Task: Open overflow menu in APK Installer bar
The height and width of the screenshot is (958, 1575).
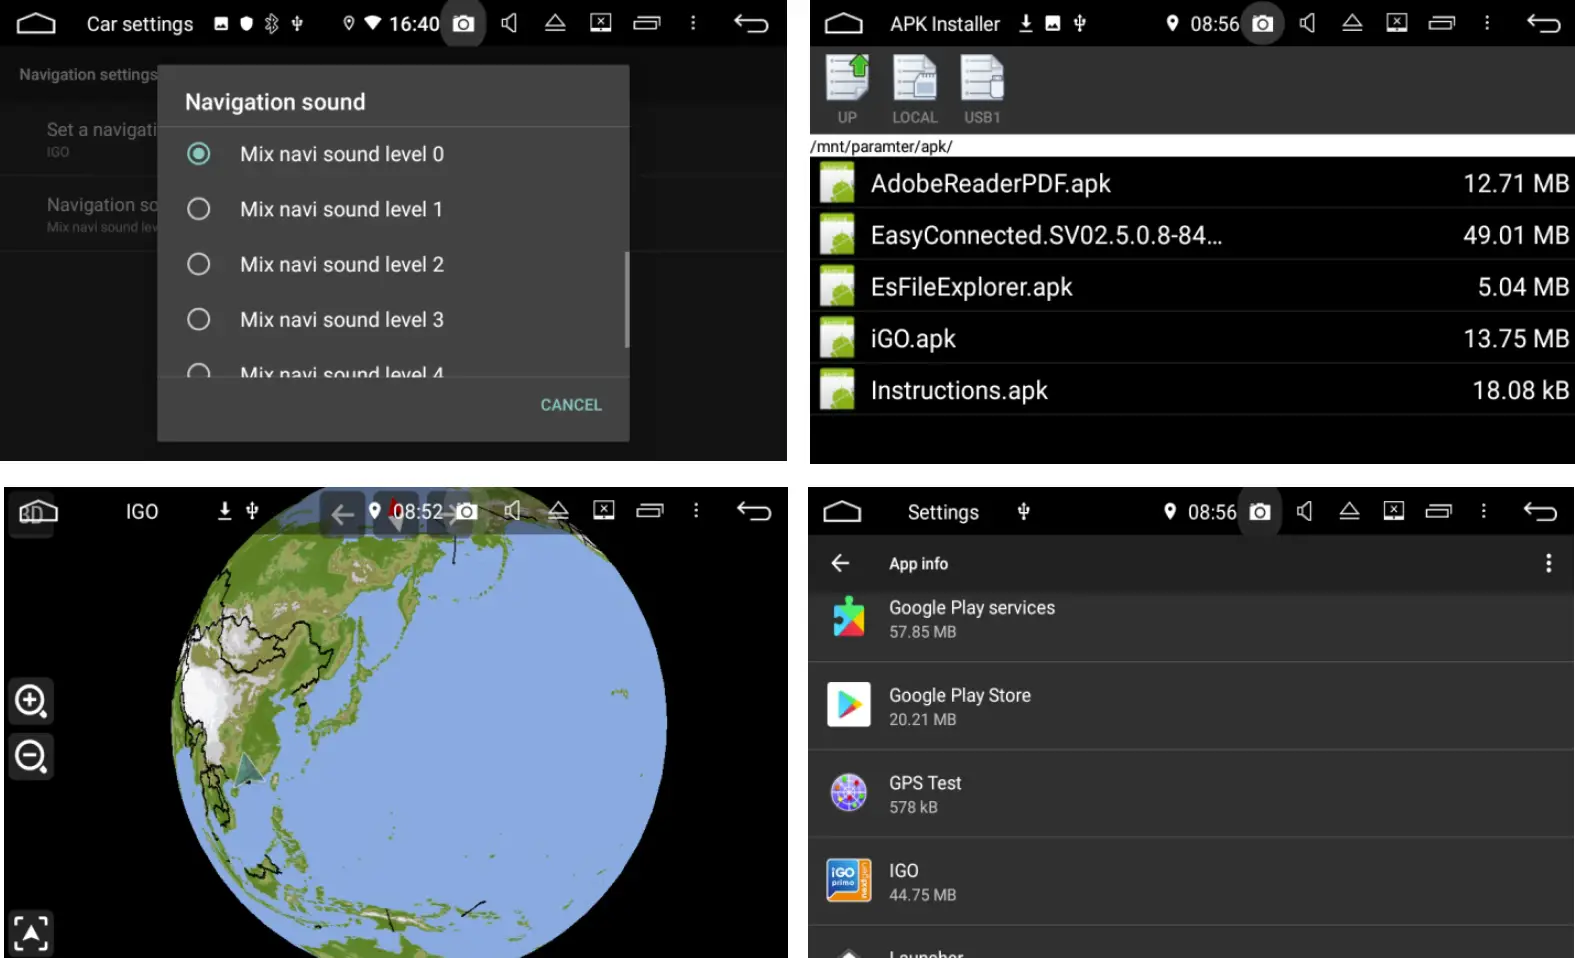Action: [1487, 23]
